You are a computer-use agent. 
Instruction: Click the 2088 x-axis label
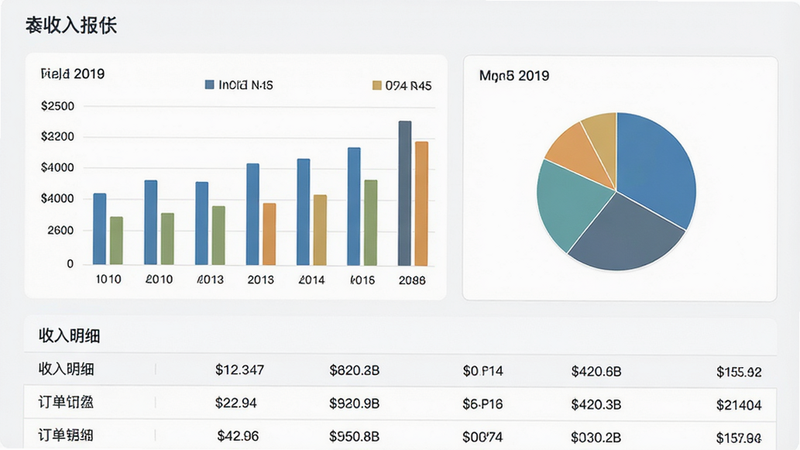tap(412, 280)
